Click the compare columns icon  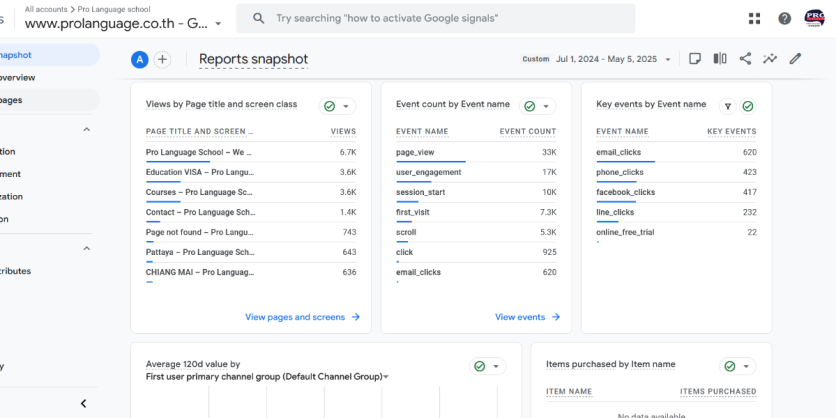click(720, 59)
